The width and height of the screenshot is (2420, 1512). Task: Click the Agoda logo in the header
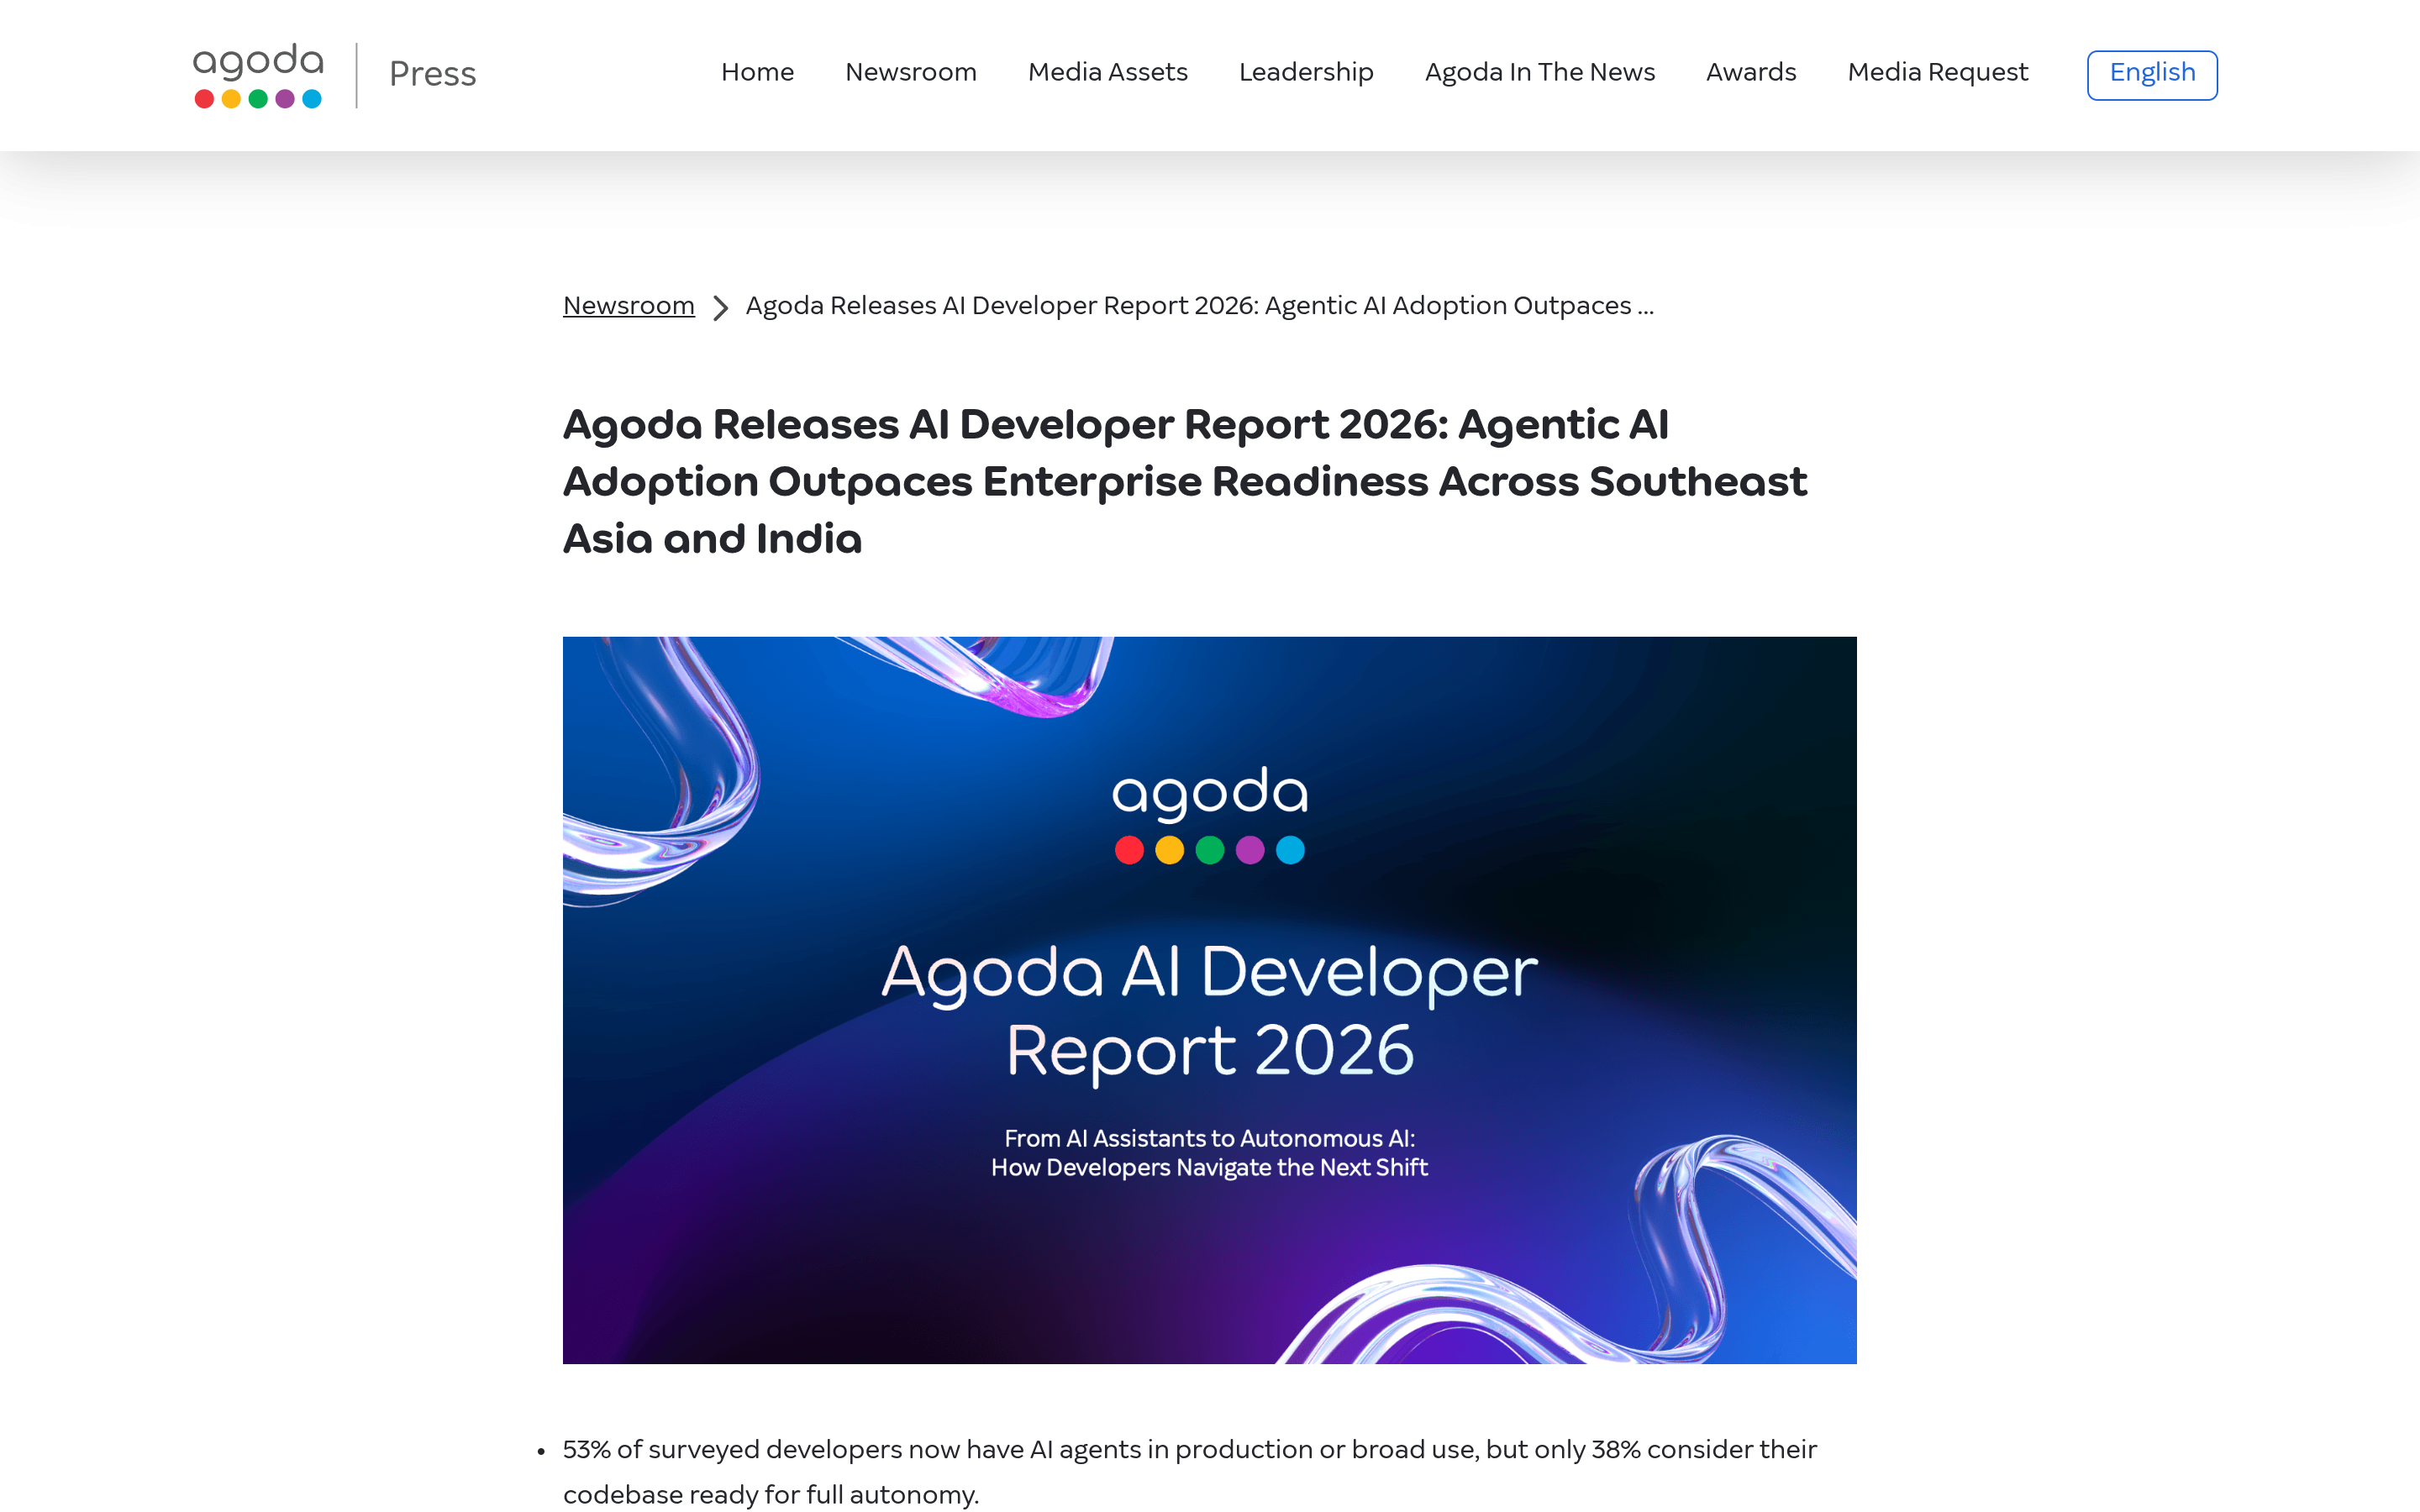tap(258, 75)
